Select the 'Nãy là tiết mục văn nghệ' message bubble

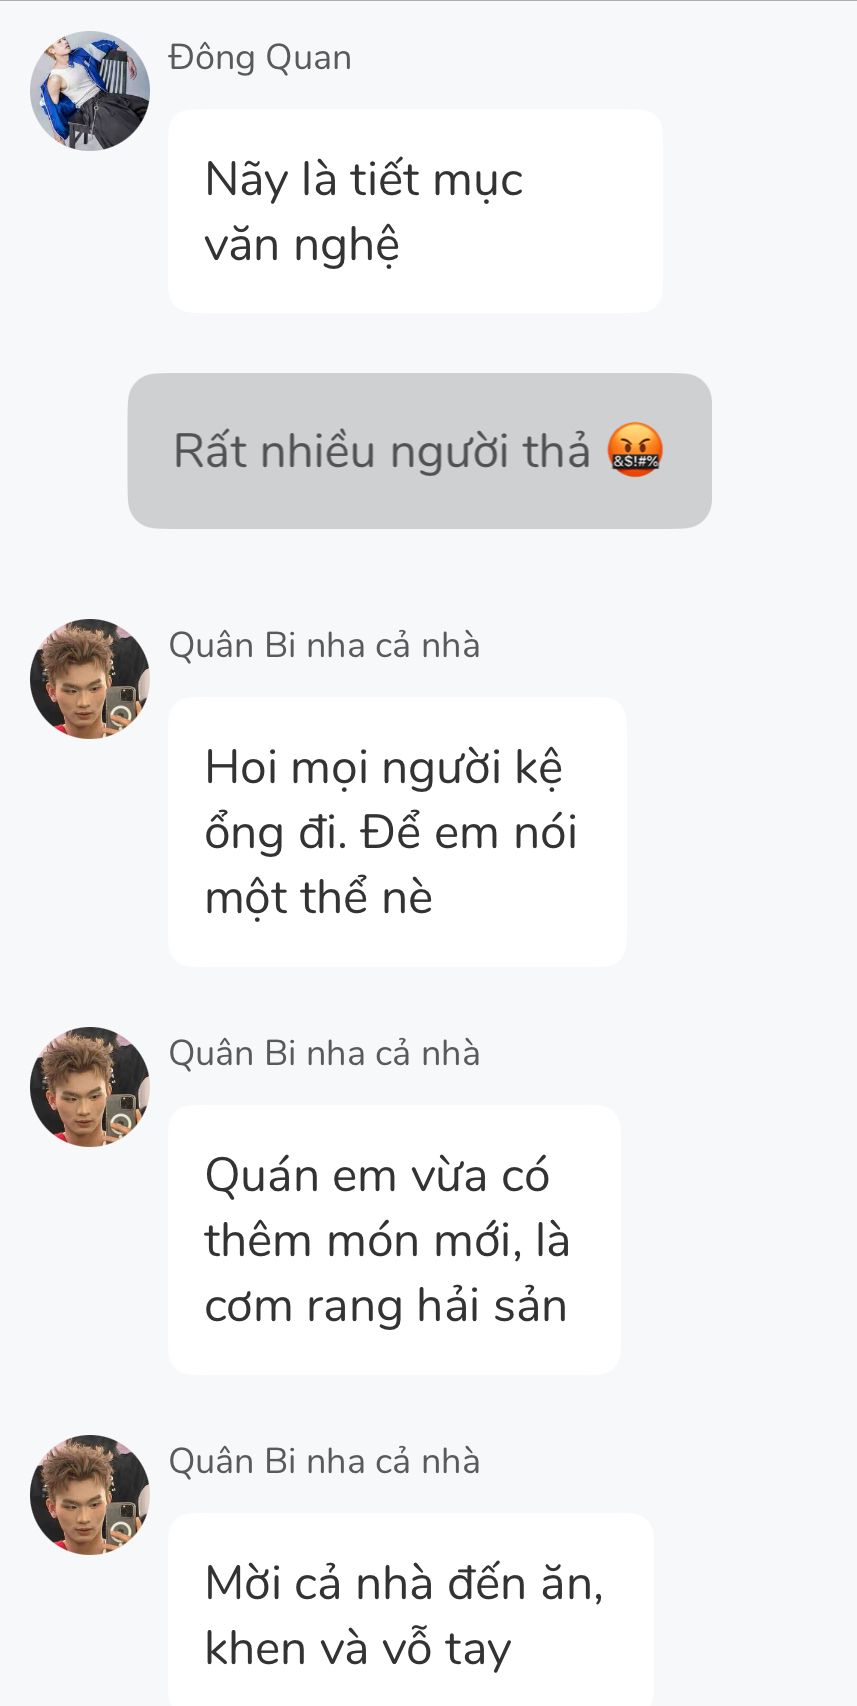[415, 211]
